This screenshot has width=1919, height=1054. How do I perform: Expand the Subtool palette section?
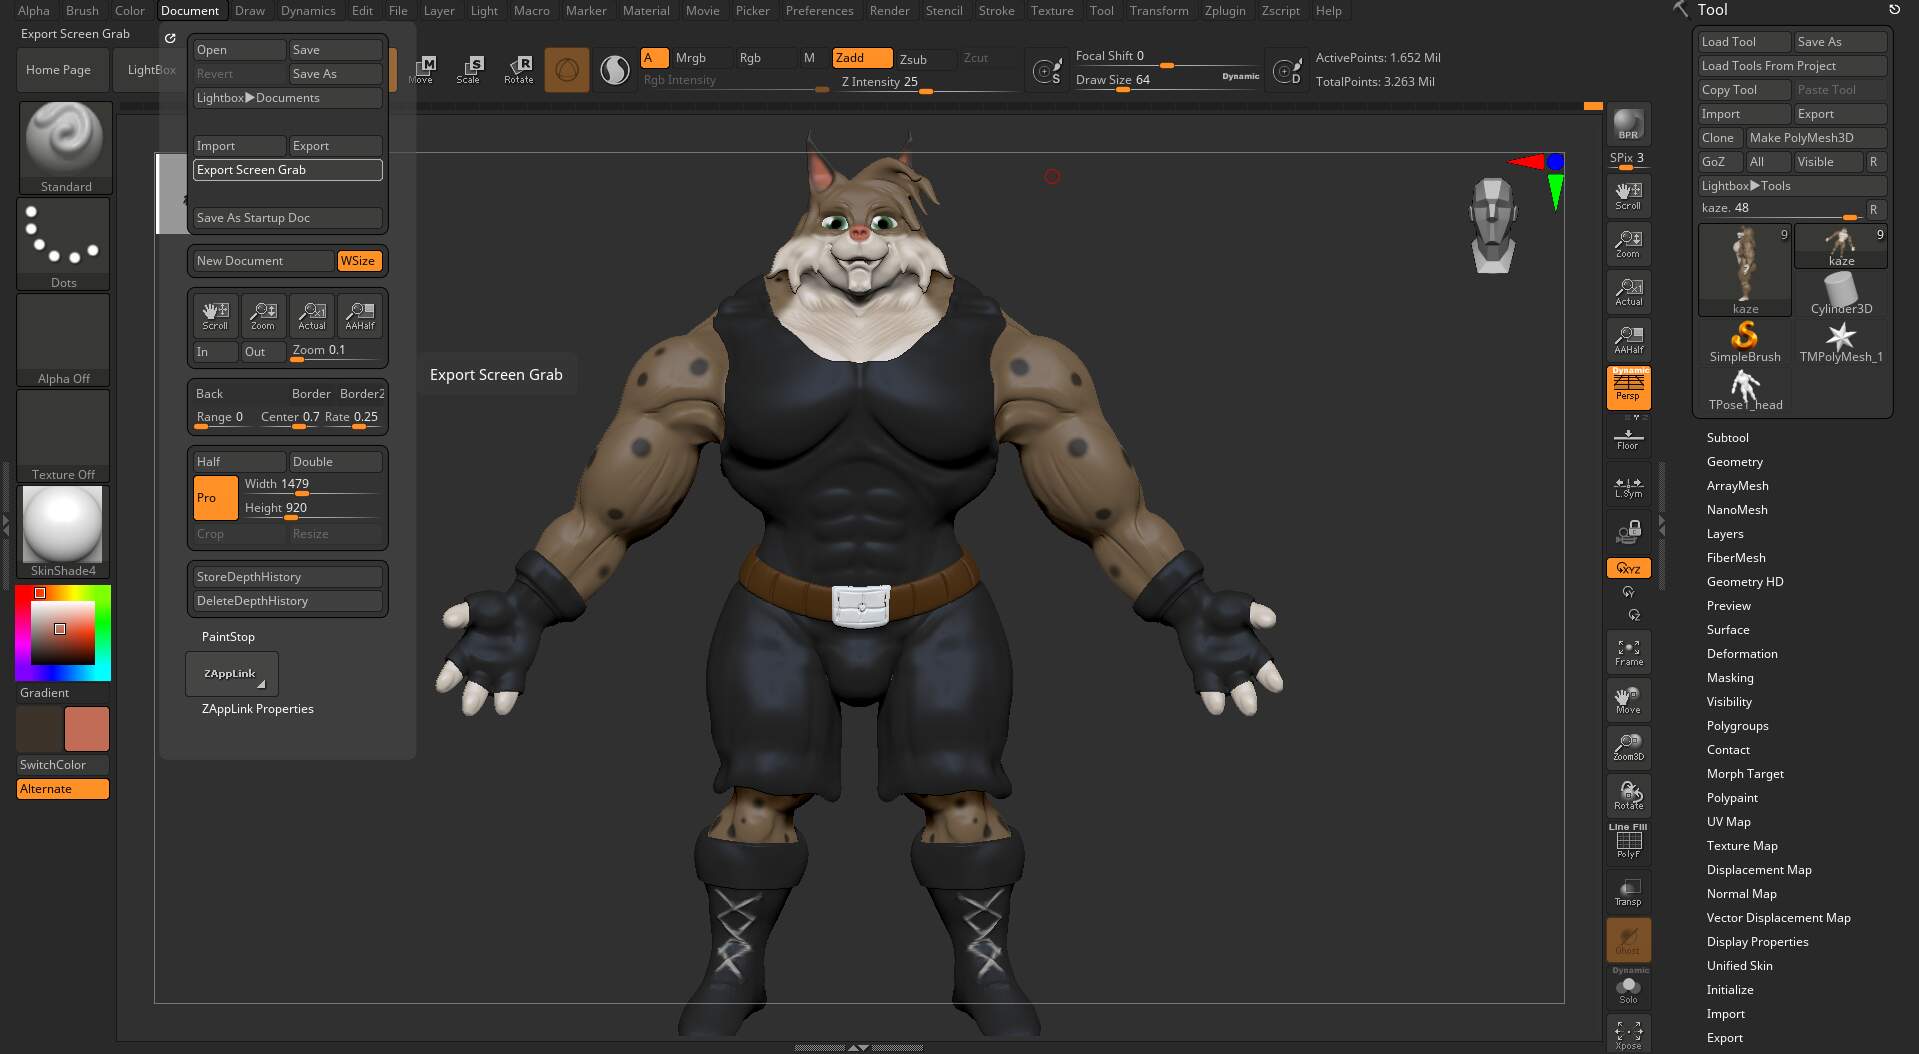pyautogui.click(x=1727, y=438)
